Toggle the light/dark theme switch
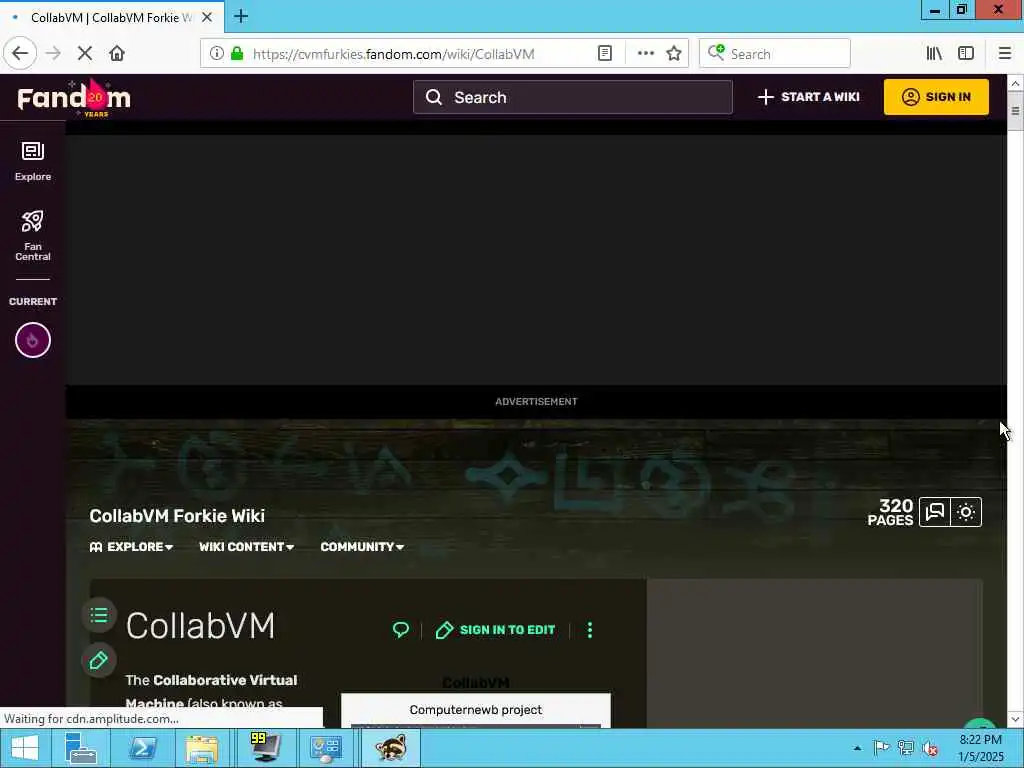The image size is (1024, 768). [966, 512]
